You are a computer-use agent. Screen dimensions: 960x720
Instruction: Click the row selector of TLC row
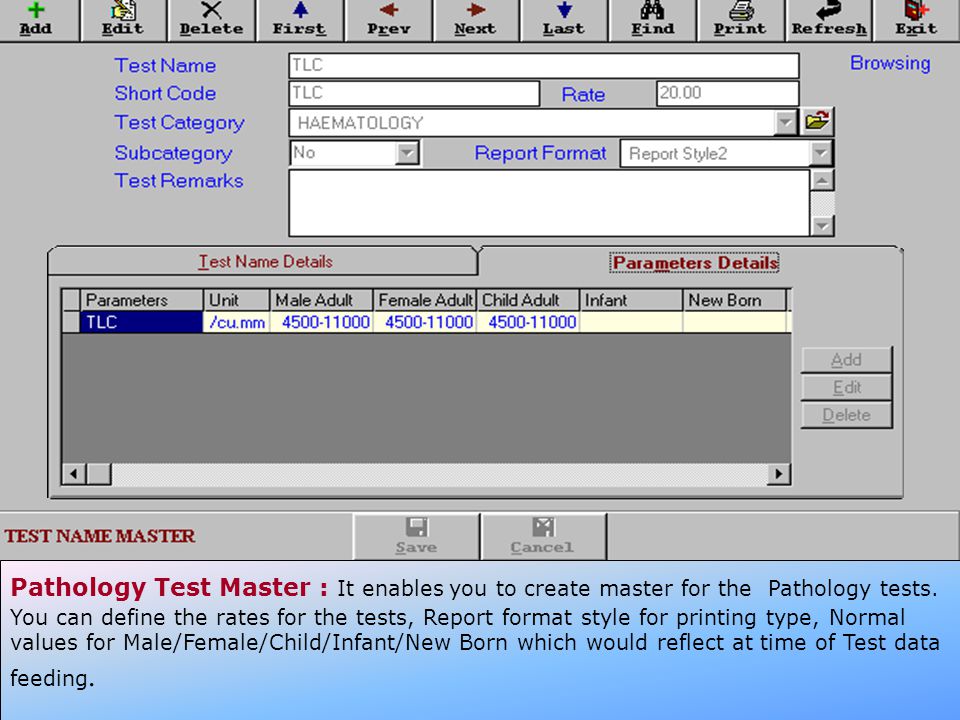click(71, 322)
